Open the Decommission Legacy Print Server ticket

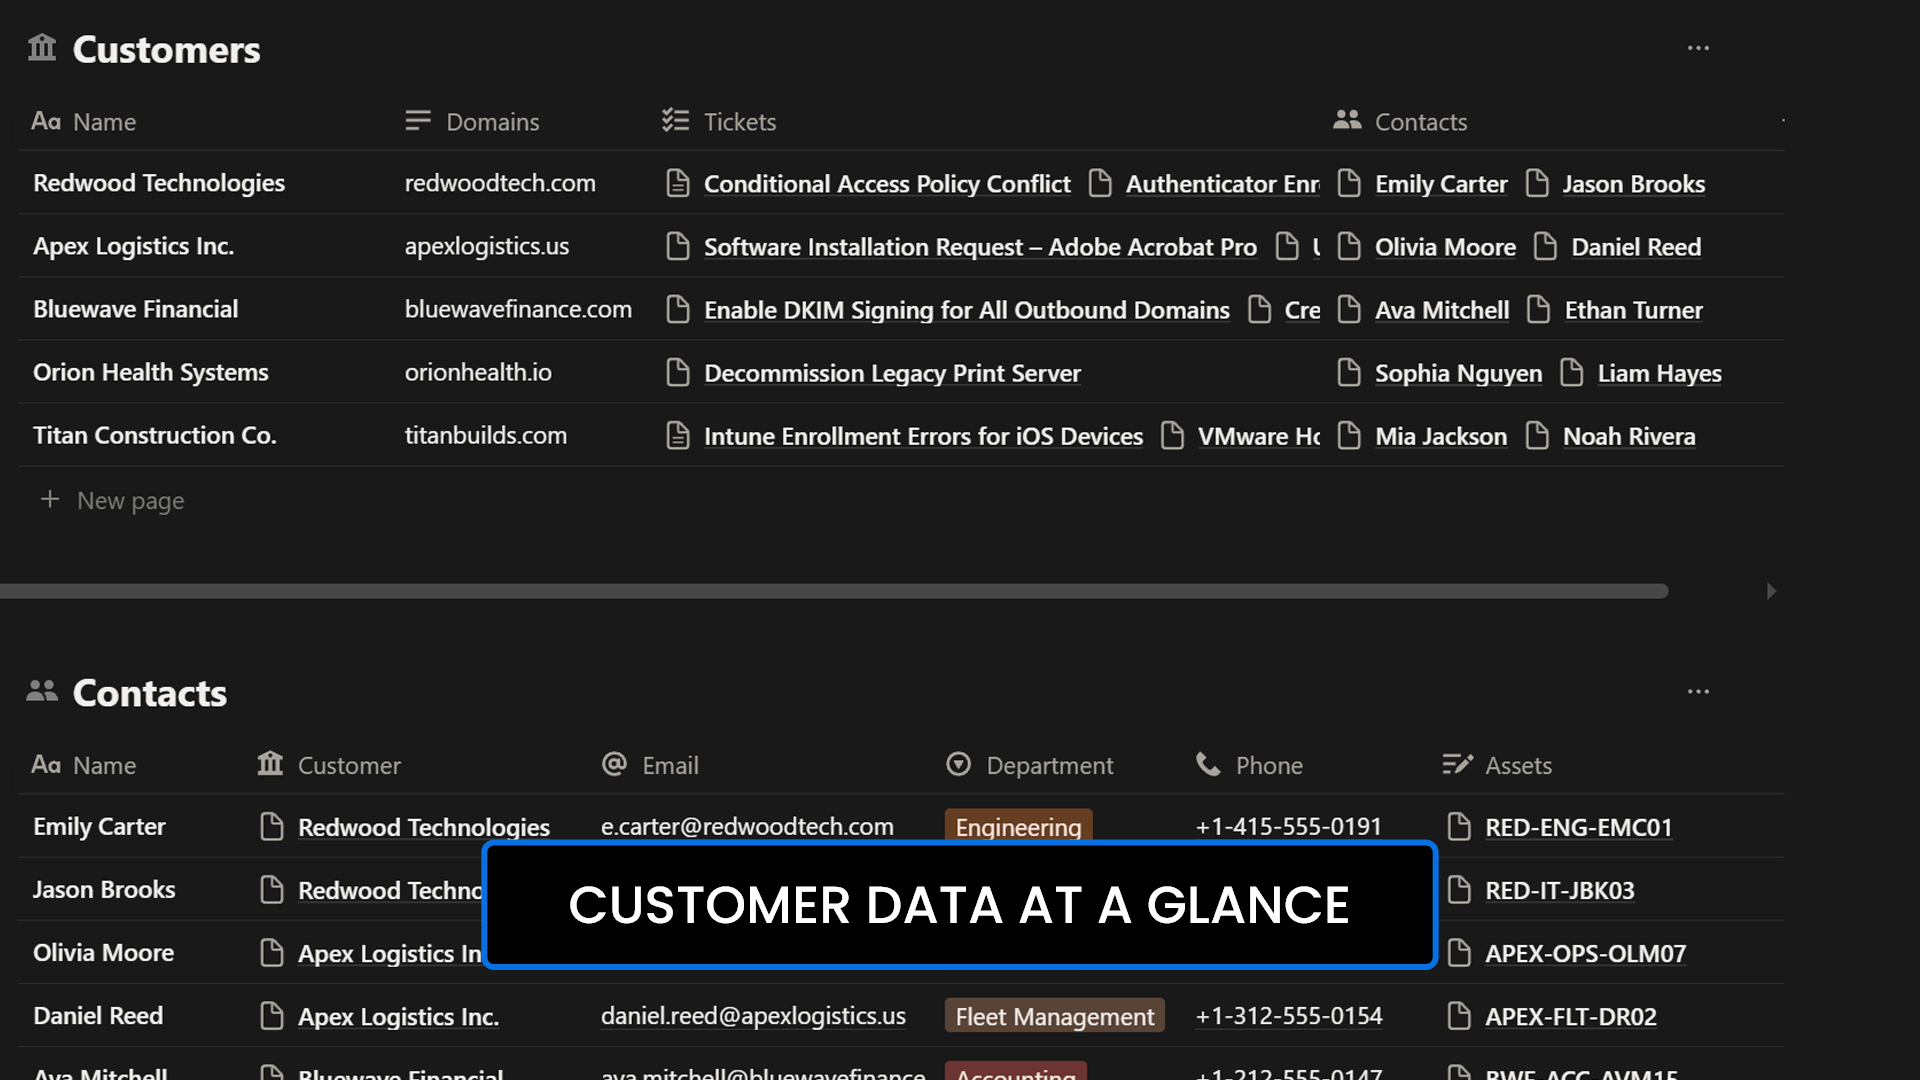tap(891, 373)
